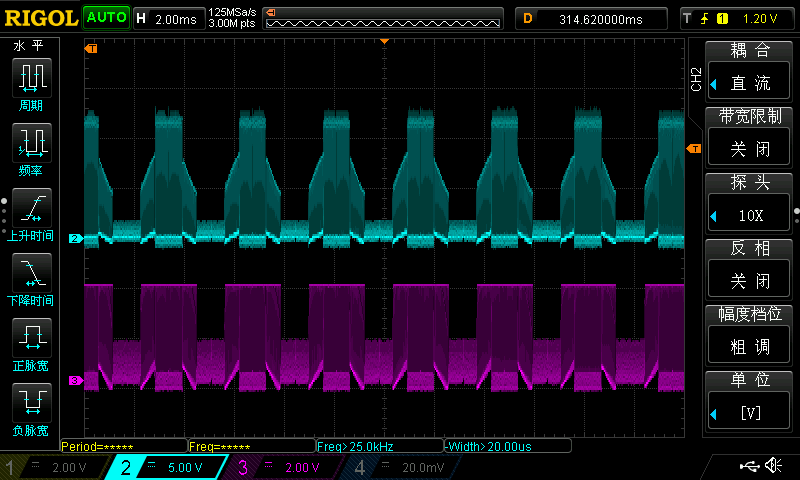Click the Horizontal (水平) menu title
The image size is (800, 480).
29,46
